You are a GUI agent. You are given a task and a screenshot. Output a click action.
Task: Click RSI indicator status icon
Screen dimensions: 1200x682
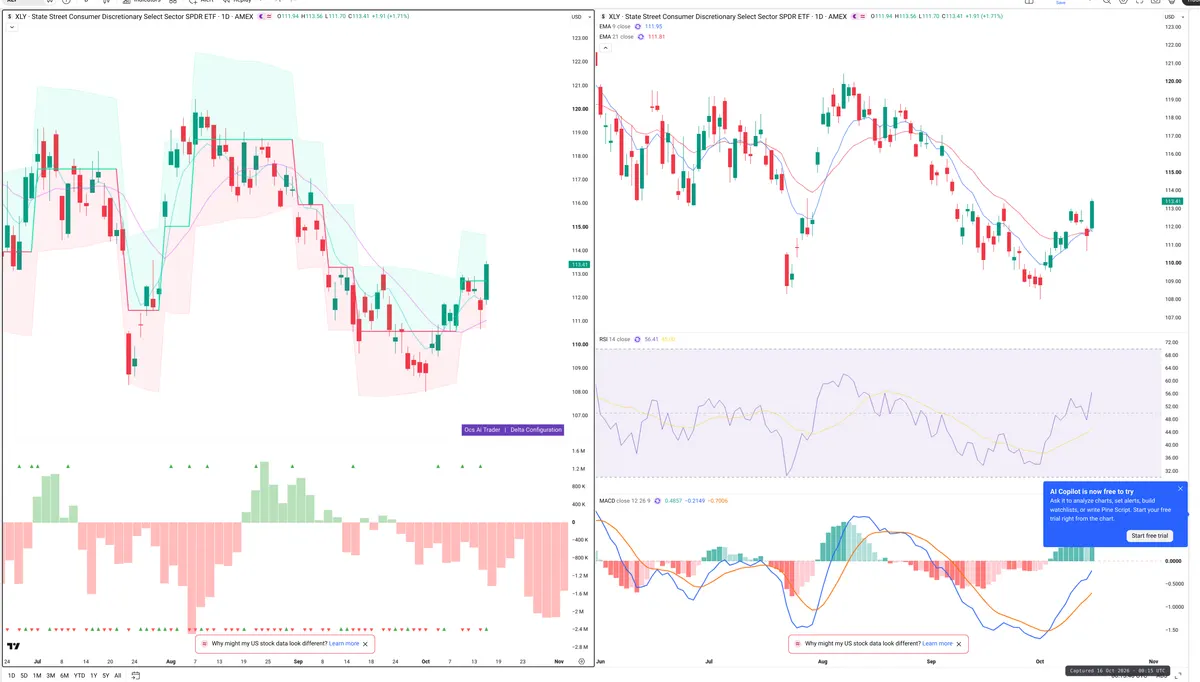638,339
